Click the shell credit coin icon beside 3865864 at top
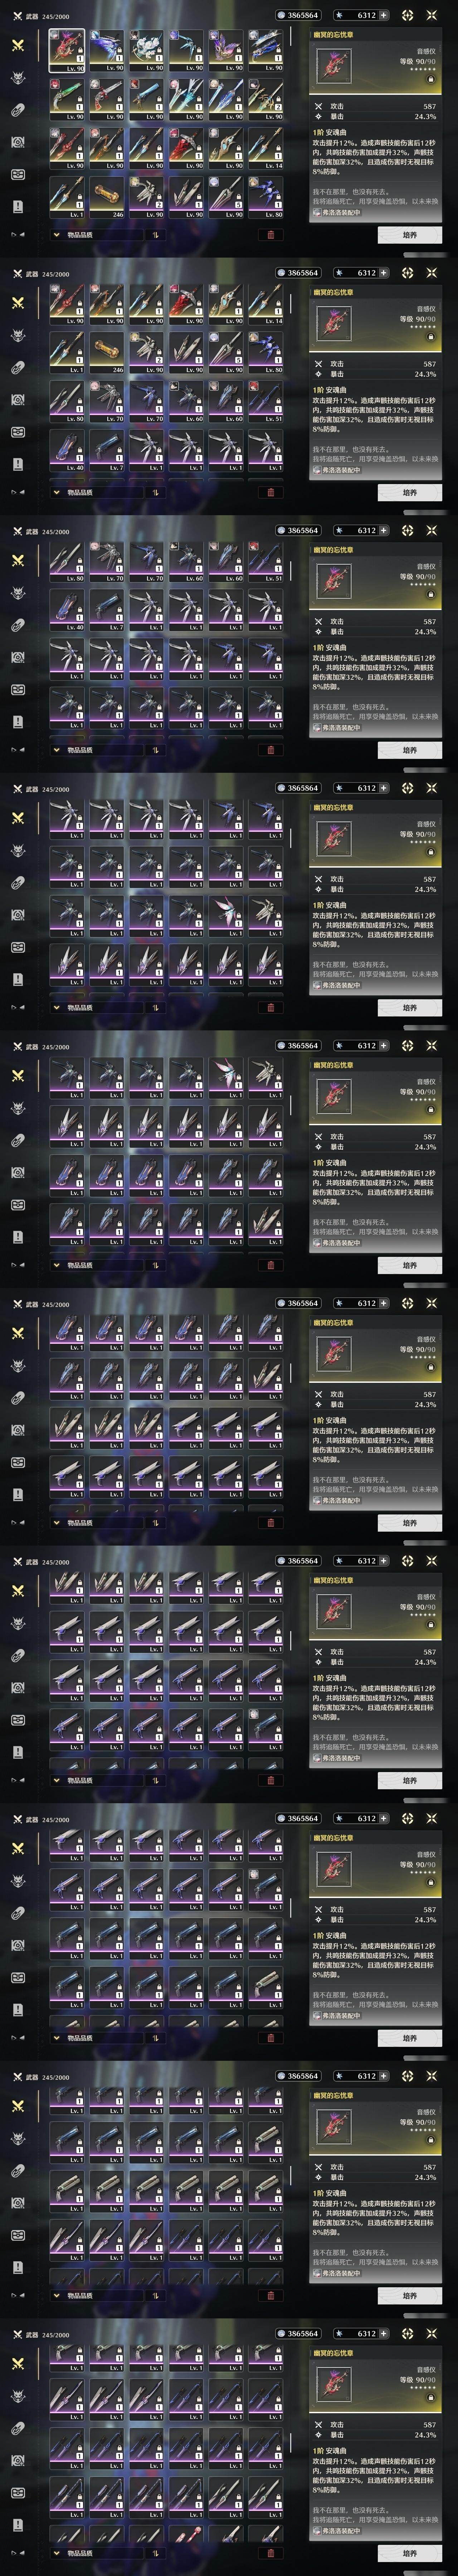 pyautogui.click(x=281, y=15)
